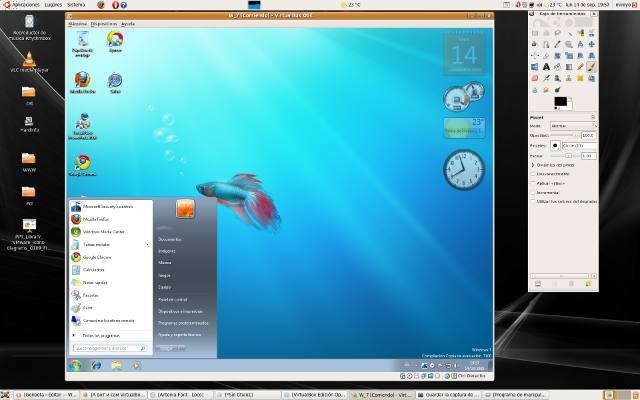Image resolution: width=640 pixels, height=400 pixels.
Task: Adjust the Opacidad slider
Action: point(563,135)
